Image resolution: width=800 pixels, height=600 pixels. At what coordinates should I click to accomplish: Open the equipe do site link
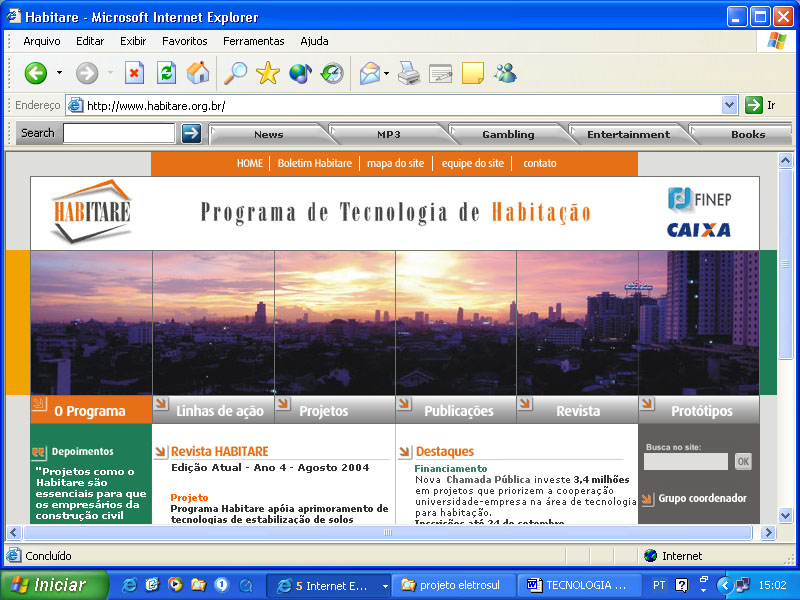472,163
